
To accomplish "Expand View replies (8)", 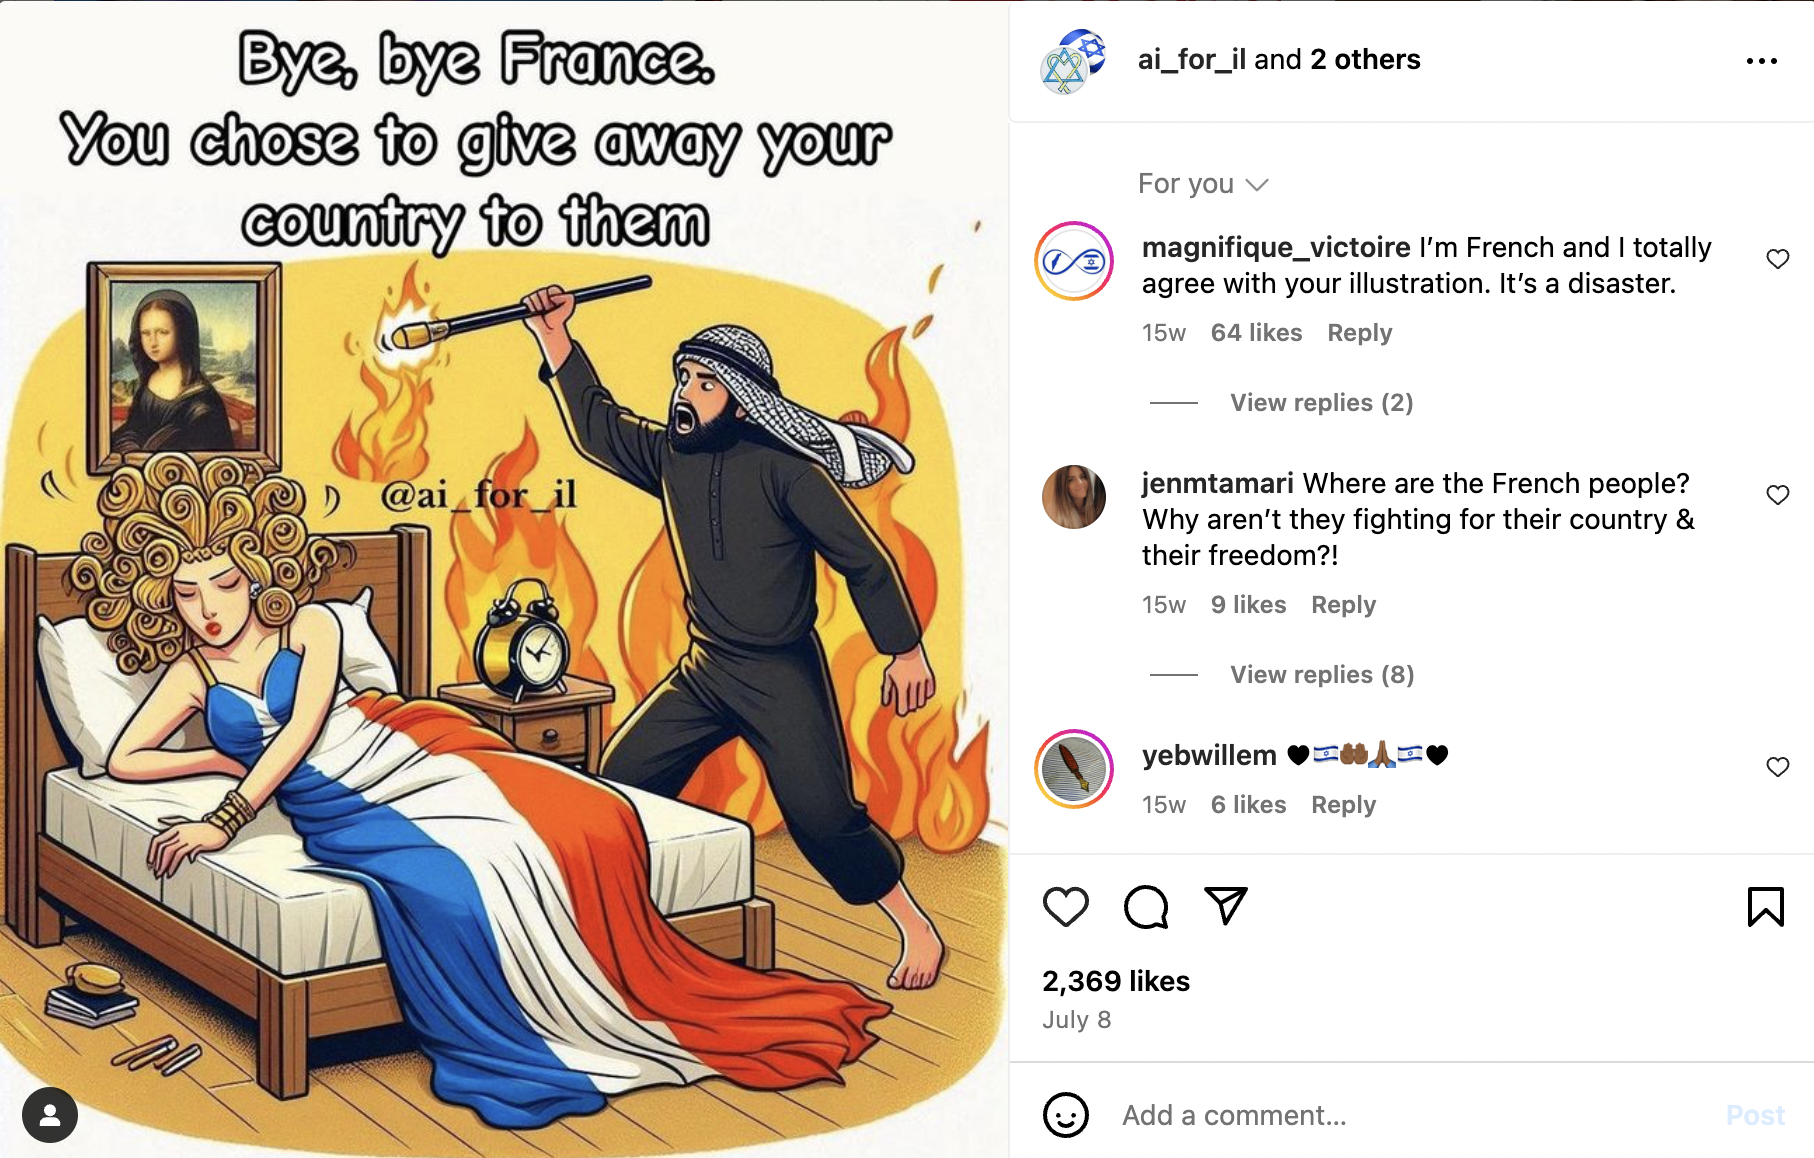I will [1321, 675].
